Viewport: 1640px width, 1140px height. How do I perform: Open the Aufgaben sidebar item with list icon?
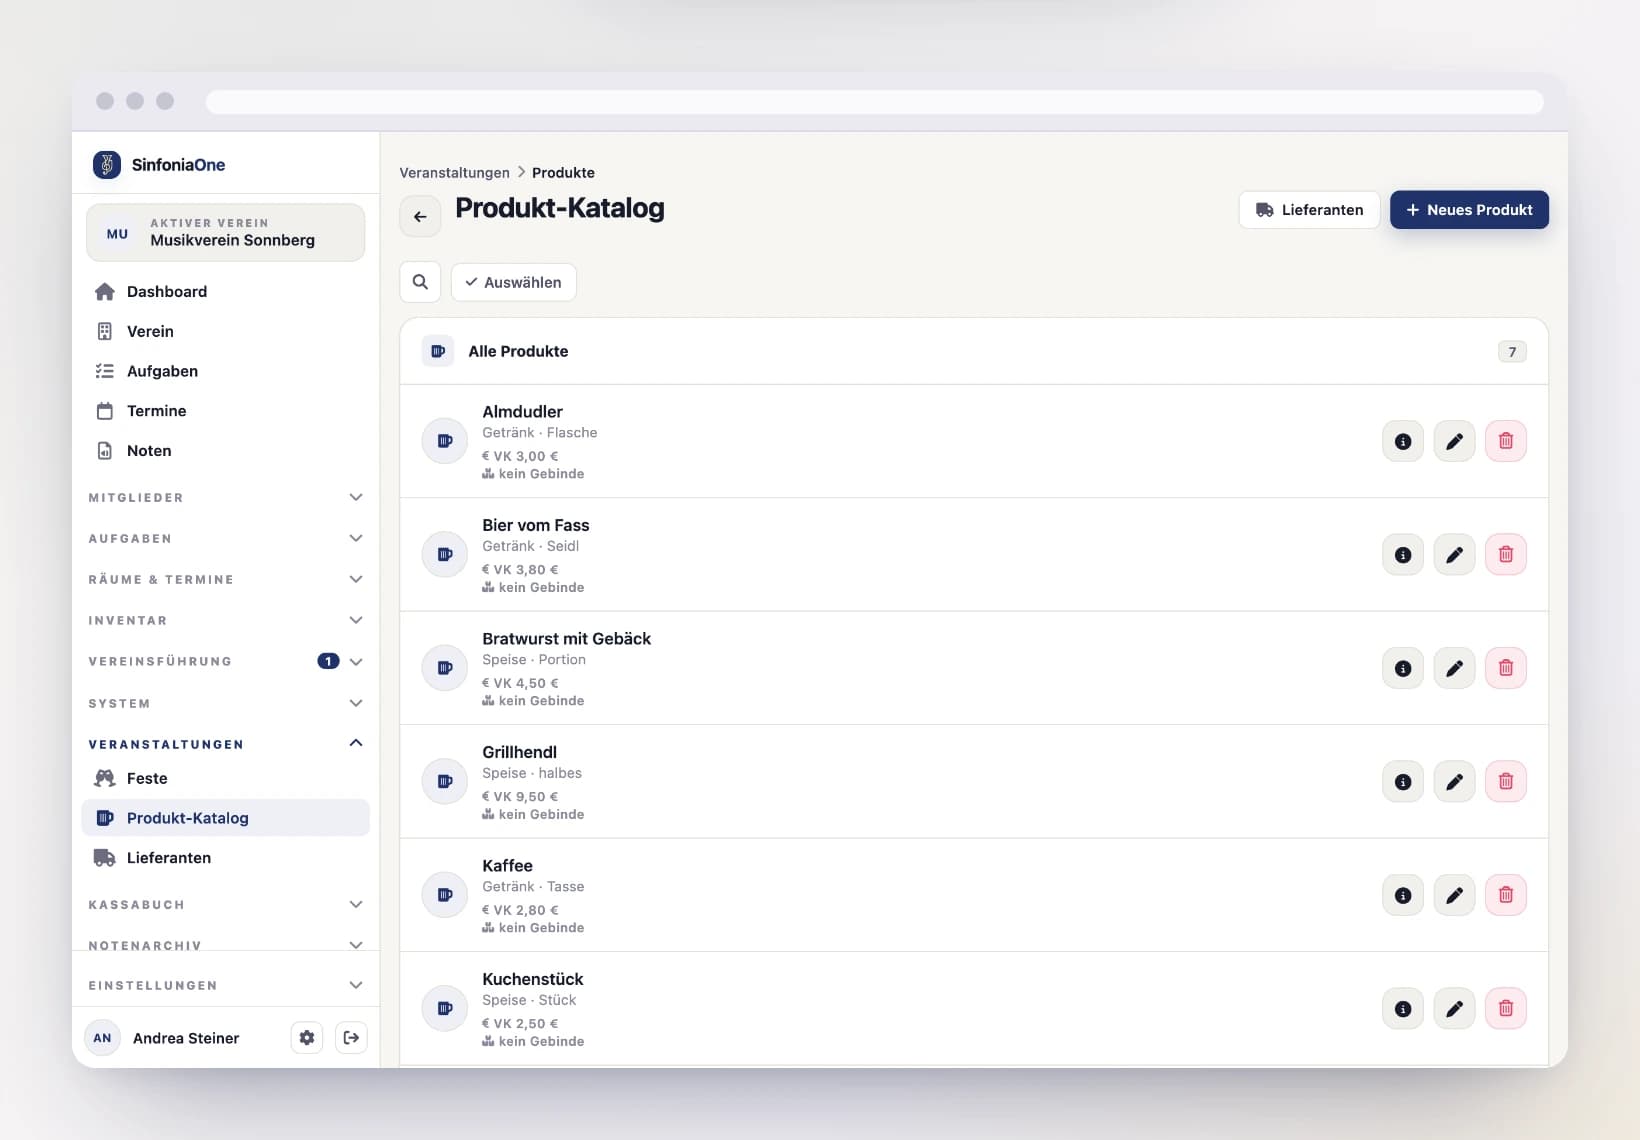coord(226,371)
